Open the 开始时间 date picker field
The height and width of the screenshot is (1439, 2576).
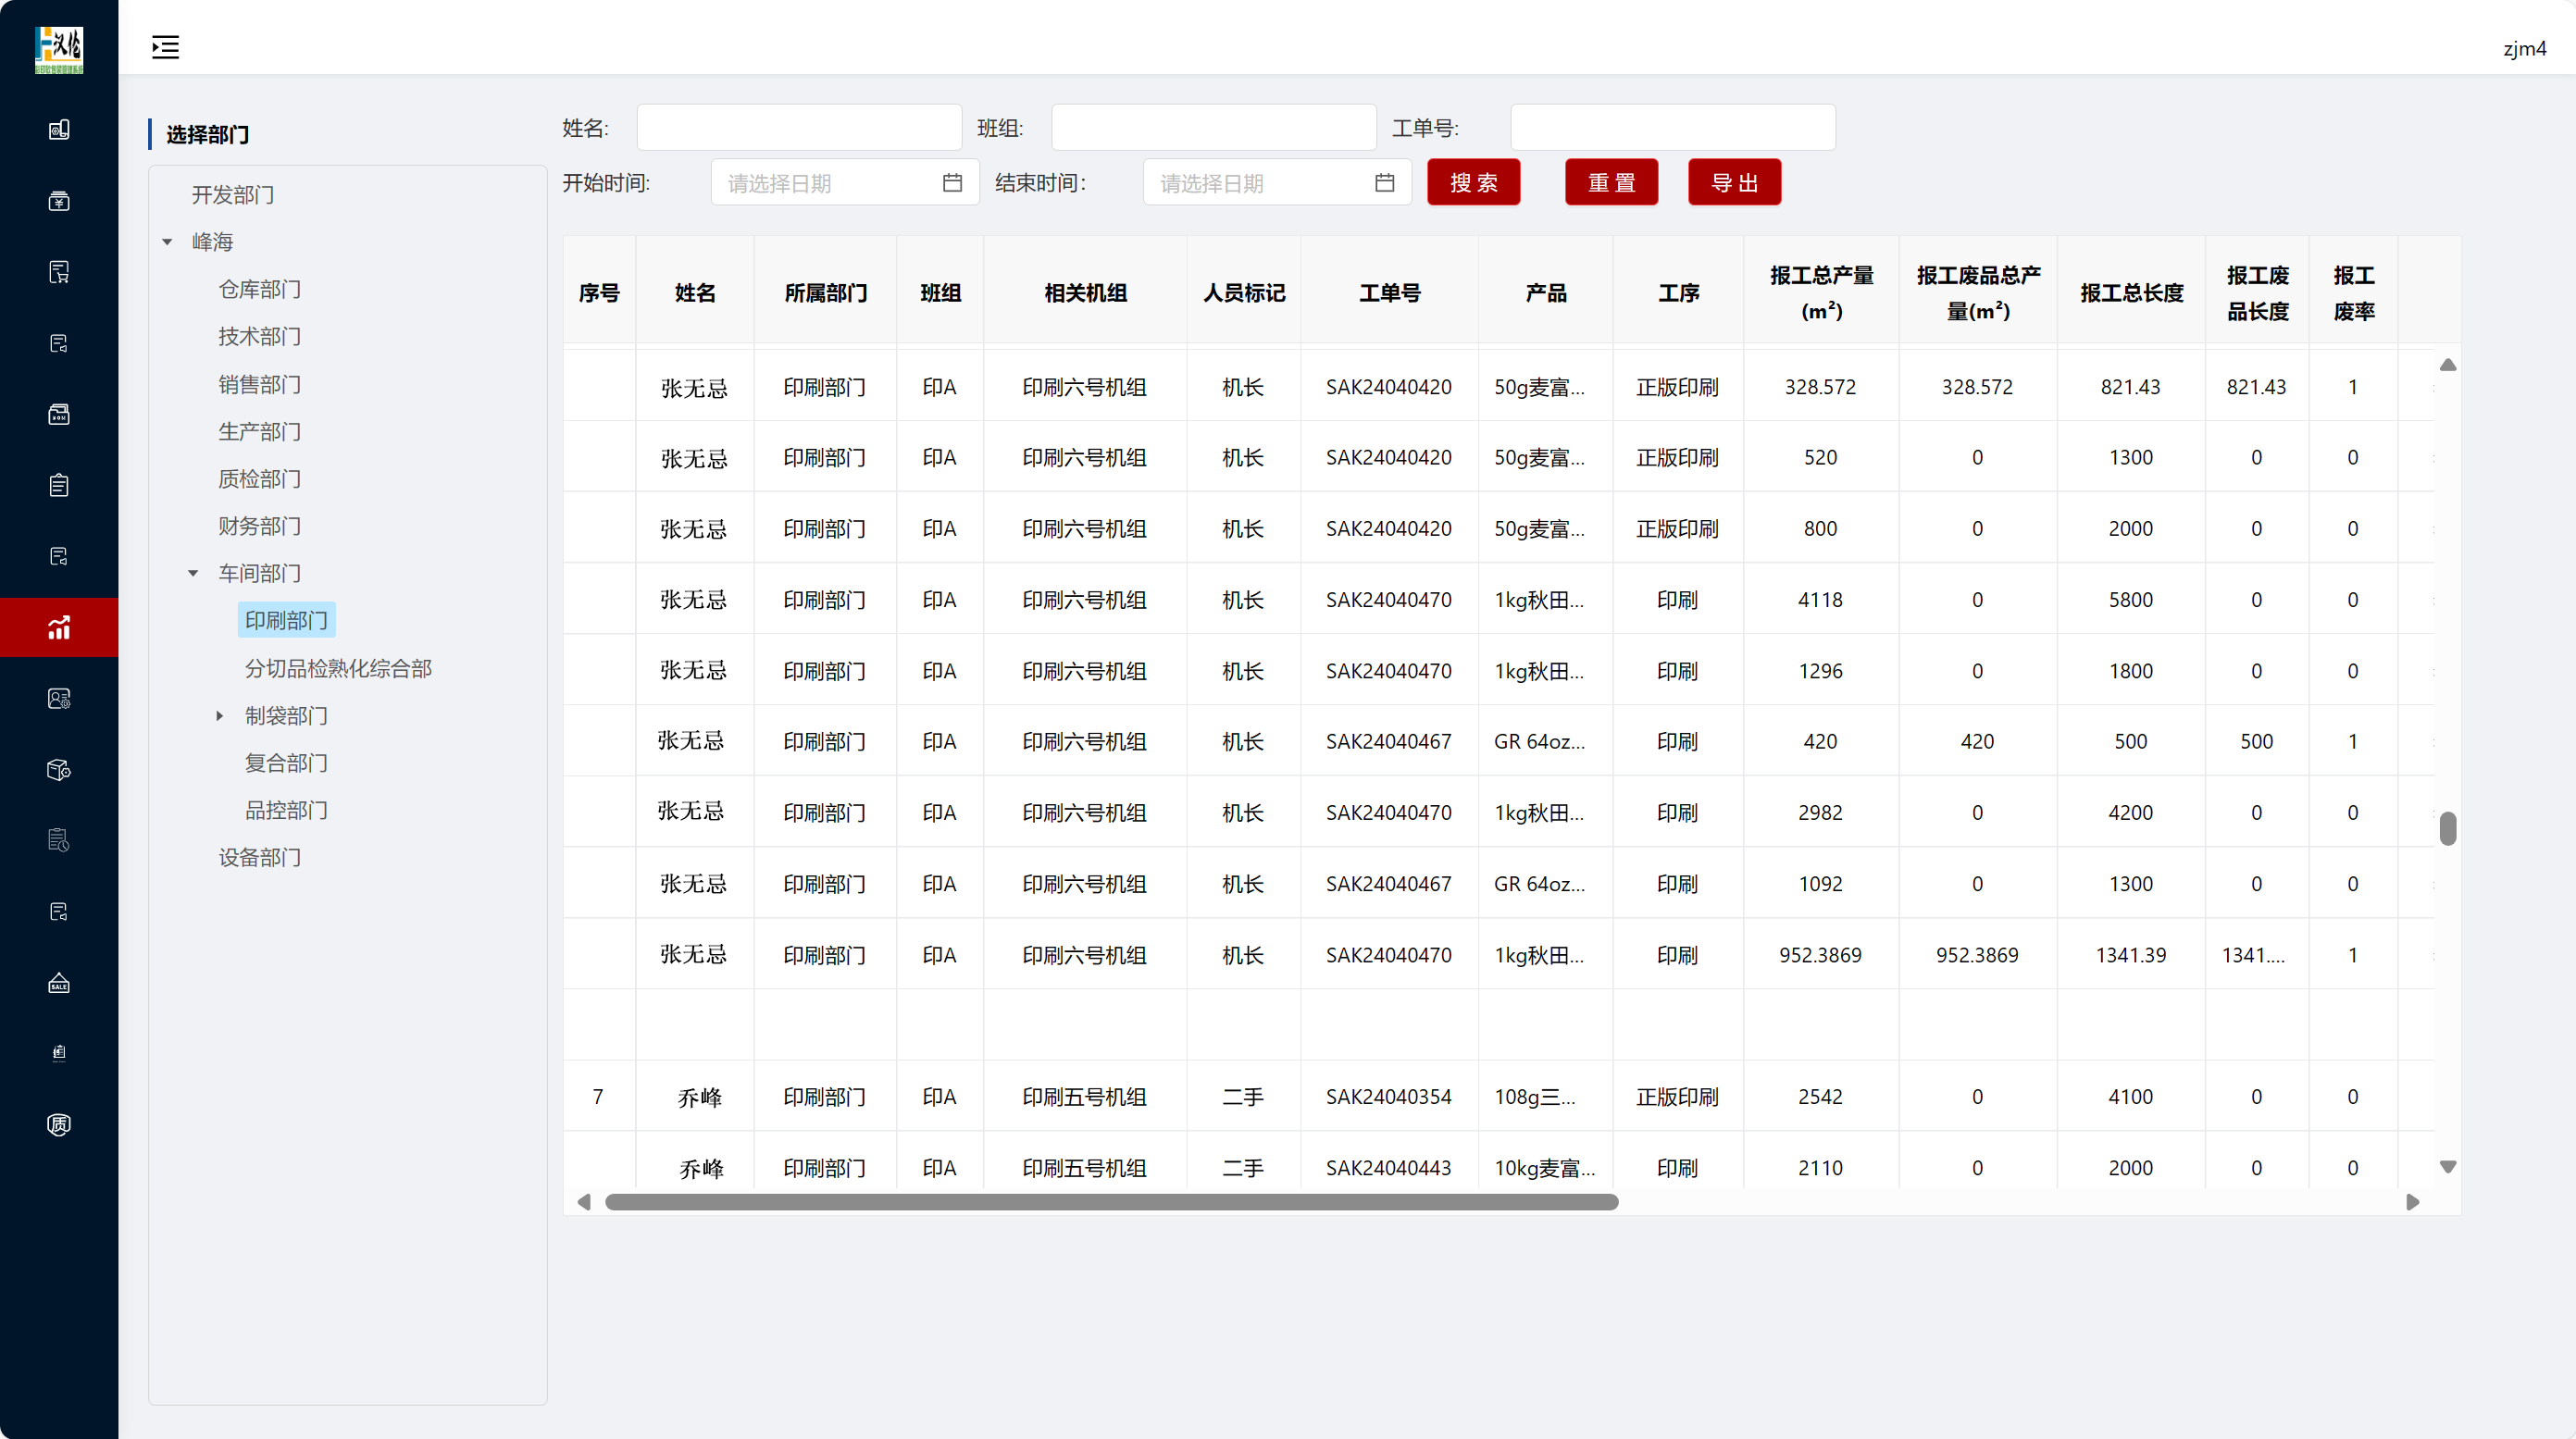click(845, 182)
